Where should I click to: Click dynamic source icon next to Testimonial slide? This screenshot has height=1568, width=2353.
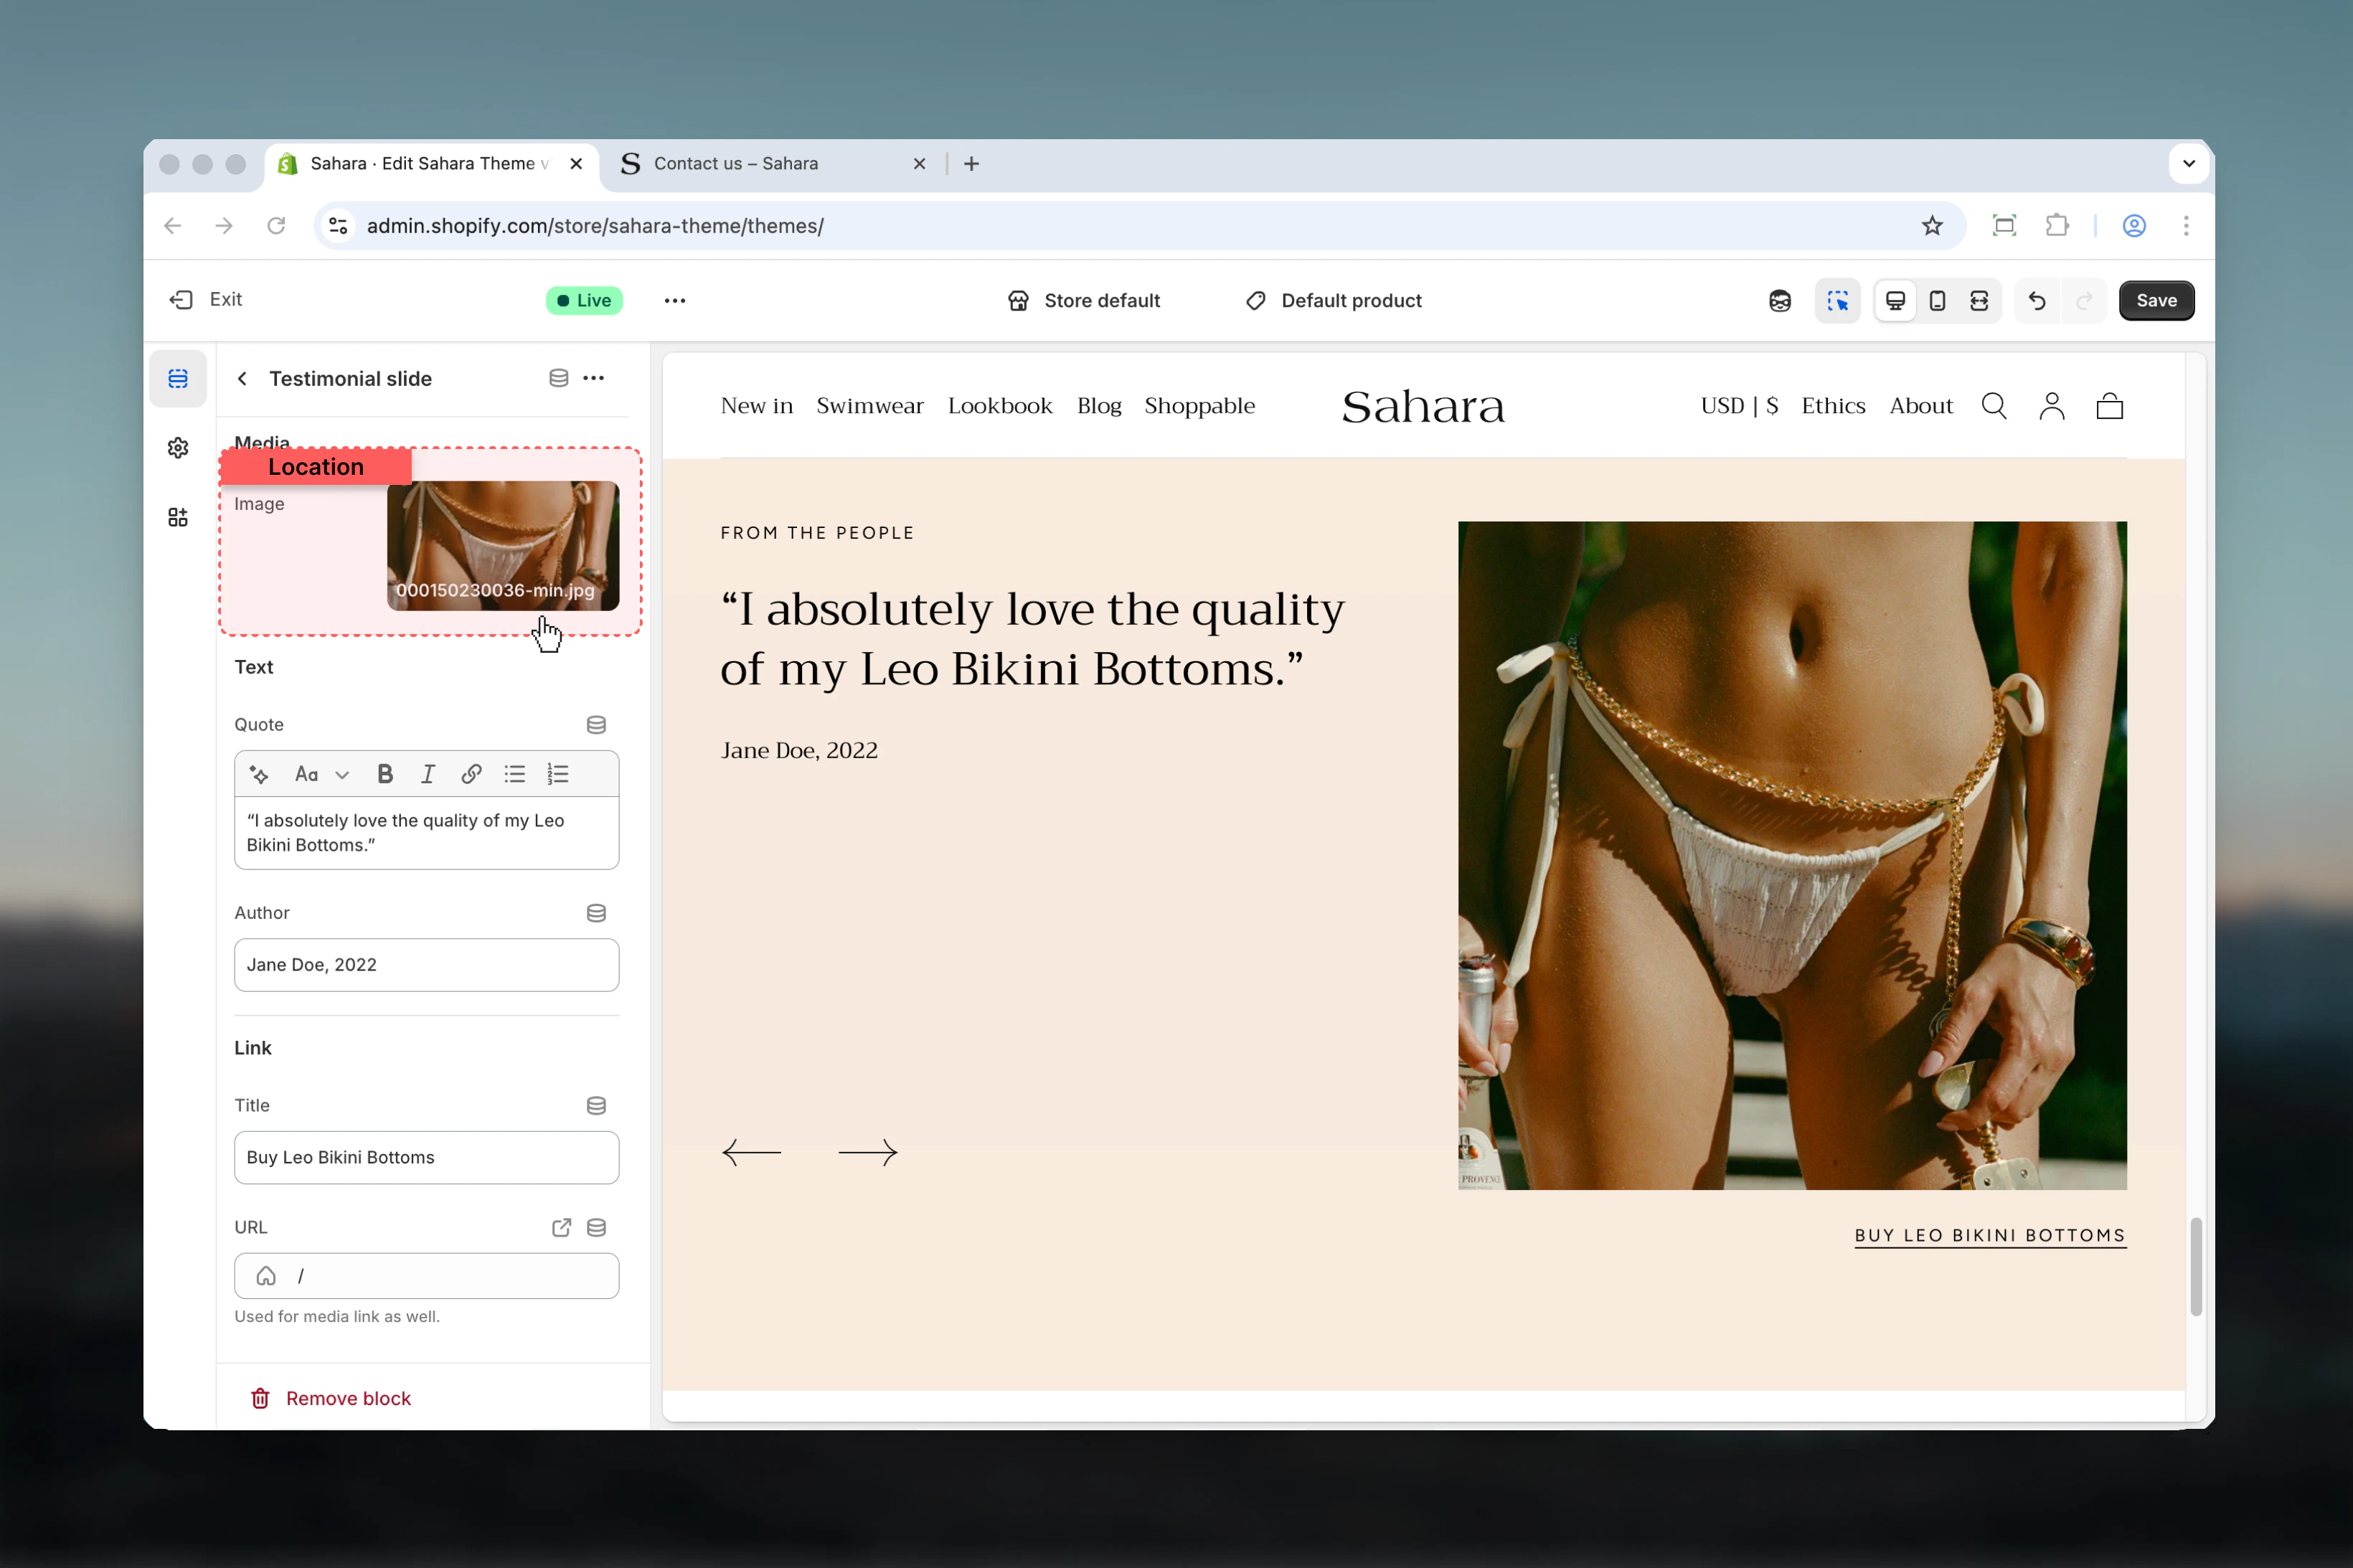coord(559,378)
